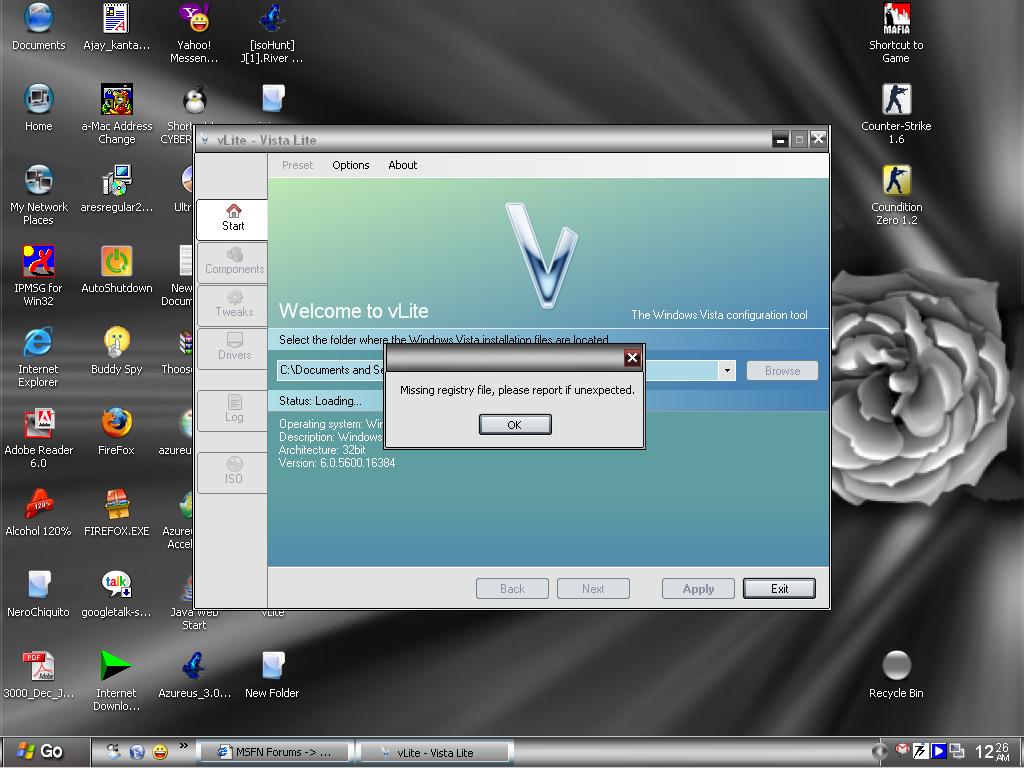
Task: Show the Log tab in vLite
Action: (232, 410)
